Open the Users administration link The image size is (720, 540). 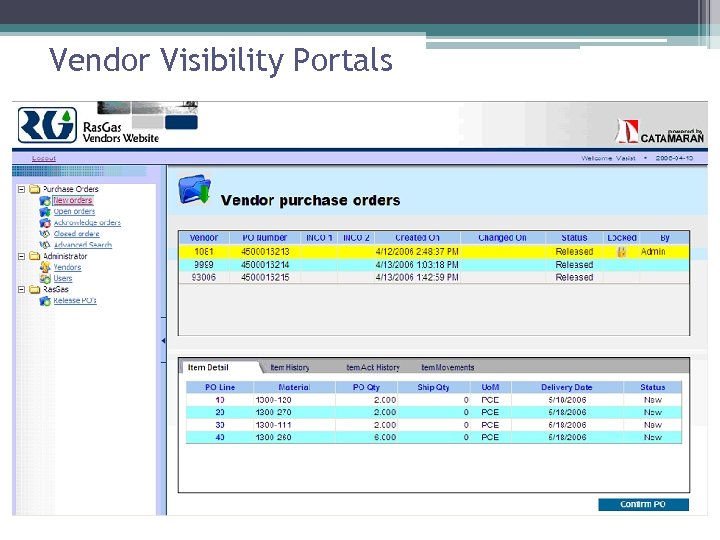(x=63, y=278)
